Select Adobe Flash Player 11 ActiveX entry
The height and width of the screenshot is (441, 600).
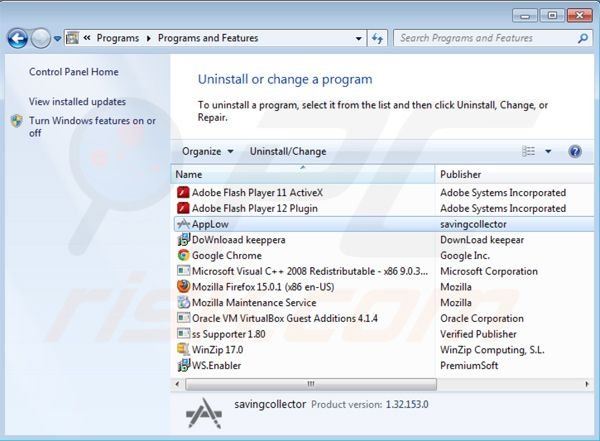[257, 193]
